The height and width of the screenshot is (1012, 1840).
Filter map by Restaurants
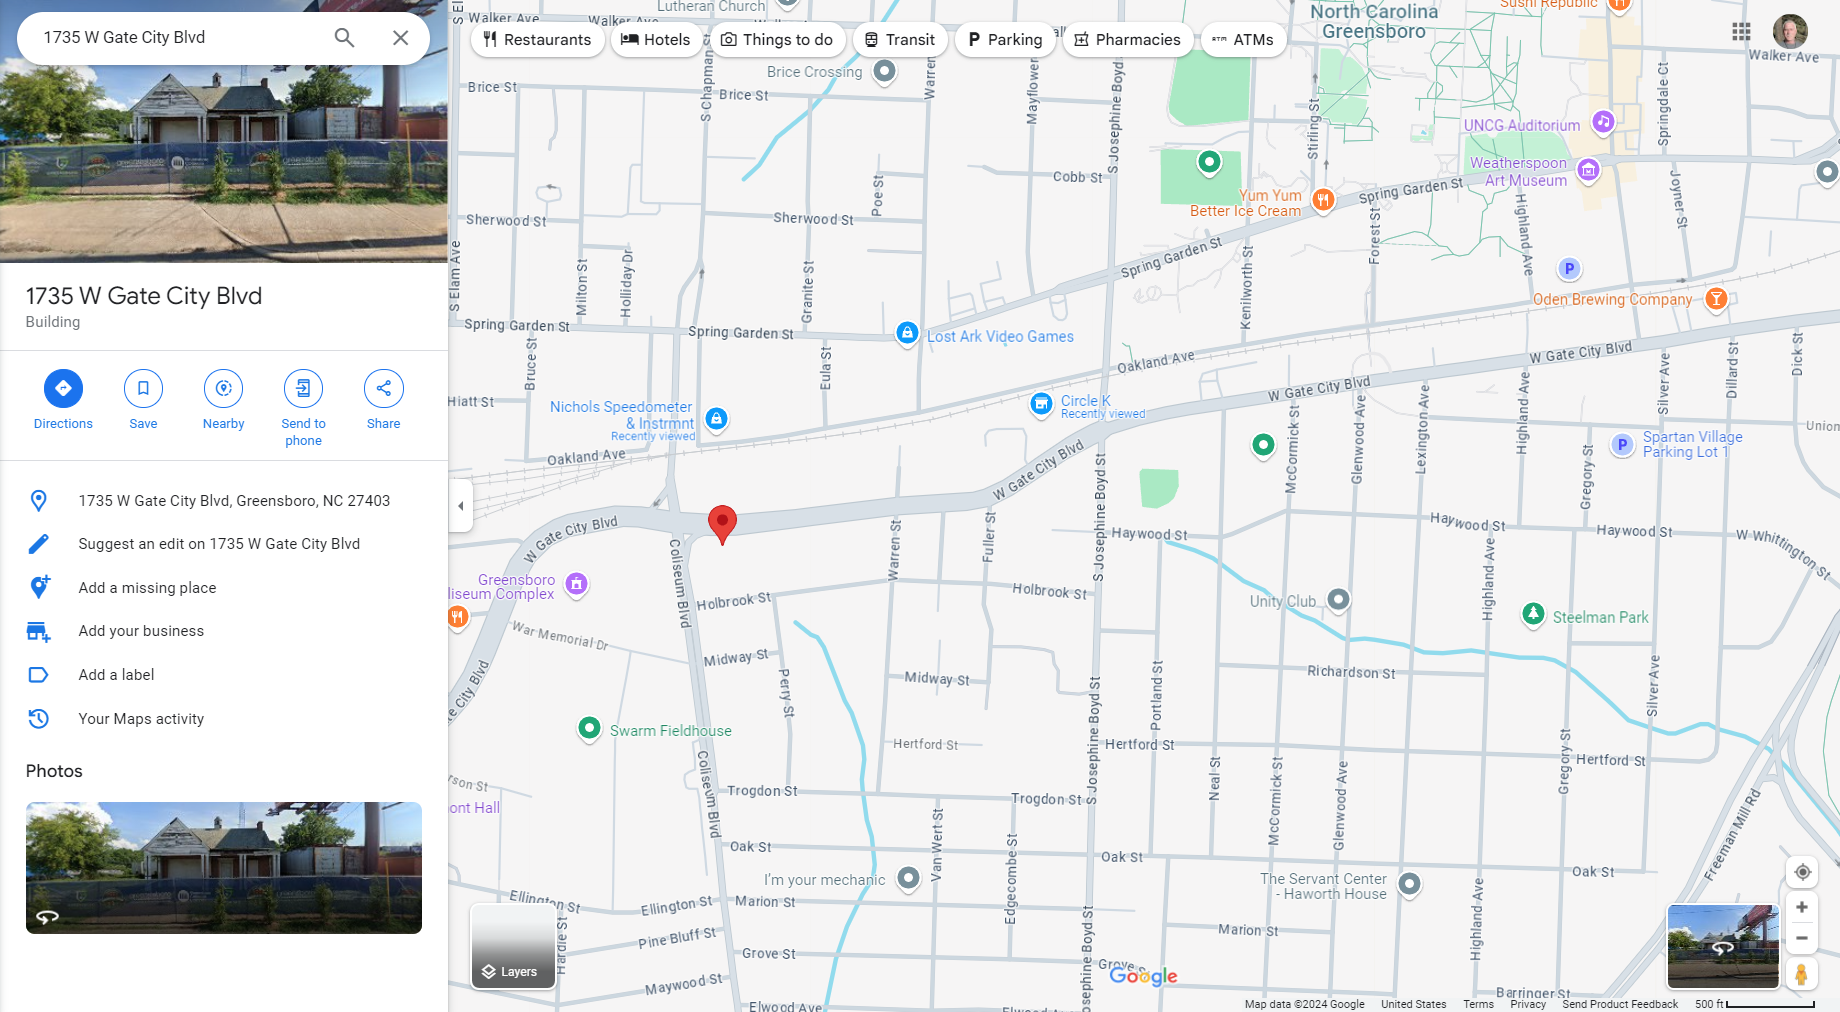(537, 40)
